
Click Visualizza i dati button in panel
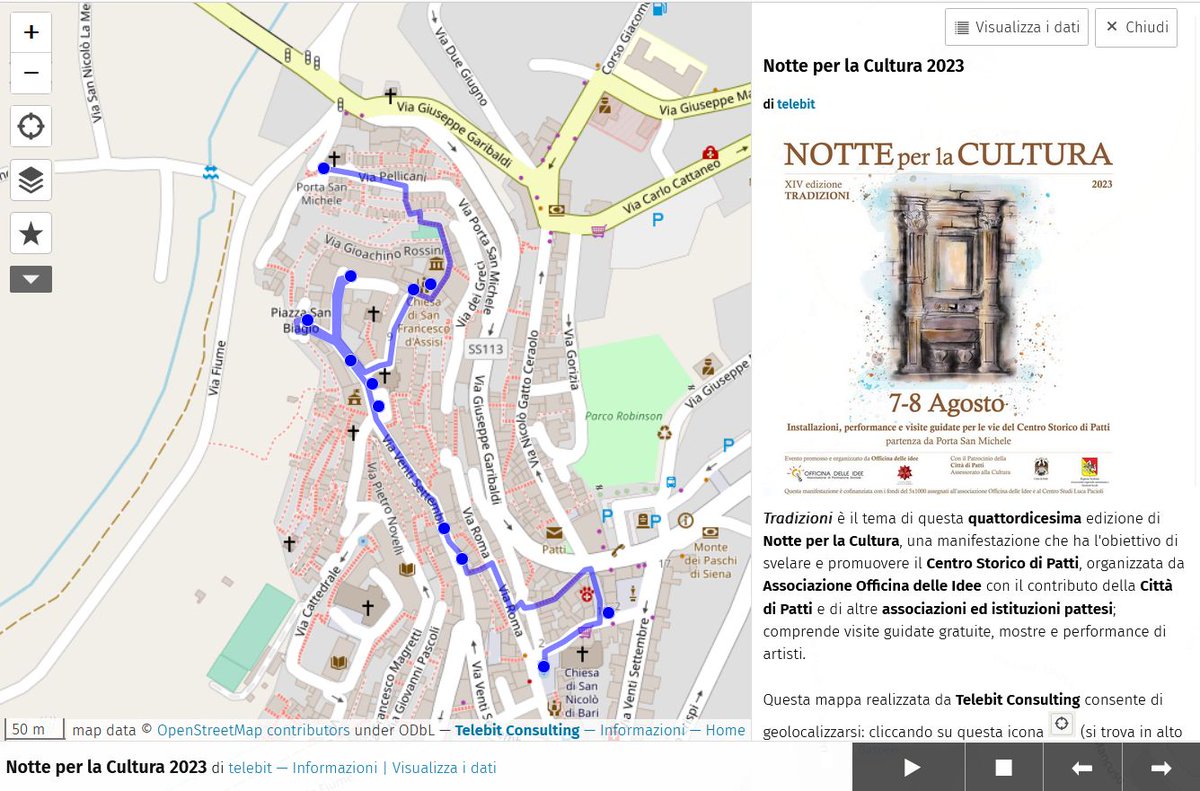(1016, 27)
